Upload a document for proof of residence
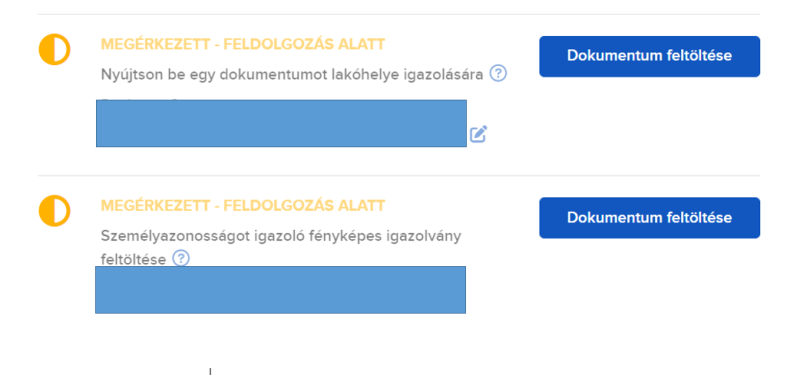This screenshot has width=800, height=388. [649, 56]
